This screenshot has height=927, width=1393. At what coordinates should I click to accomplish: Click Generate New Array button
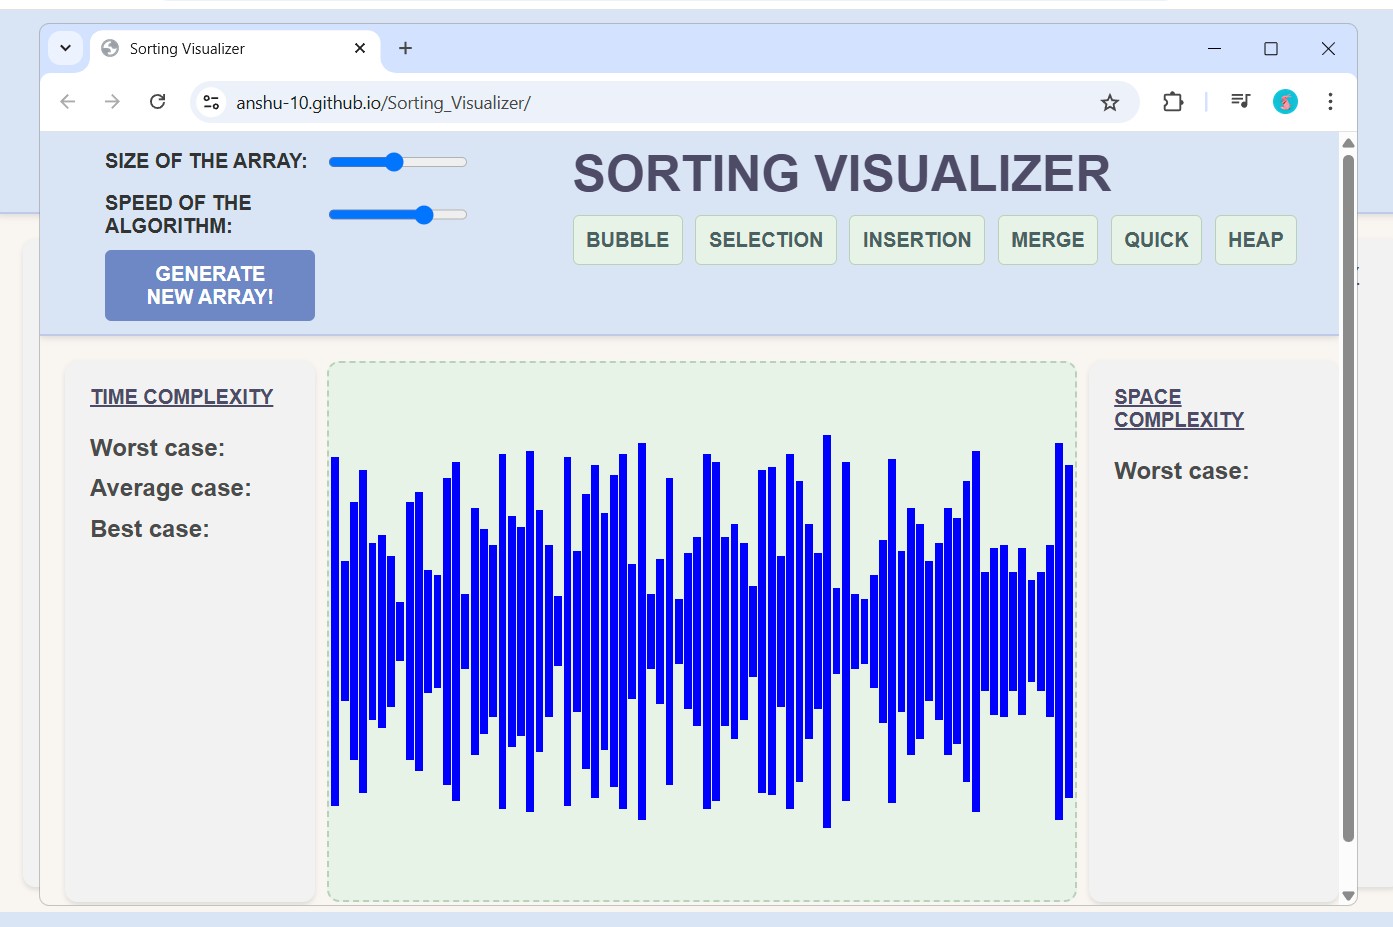tap(210, 285)
